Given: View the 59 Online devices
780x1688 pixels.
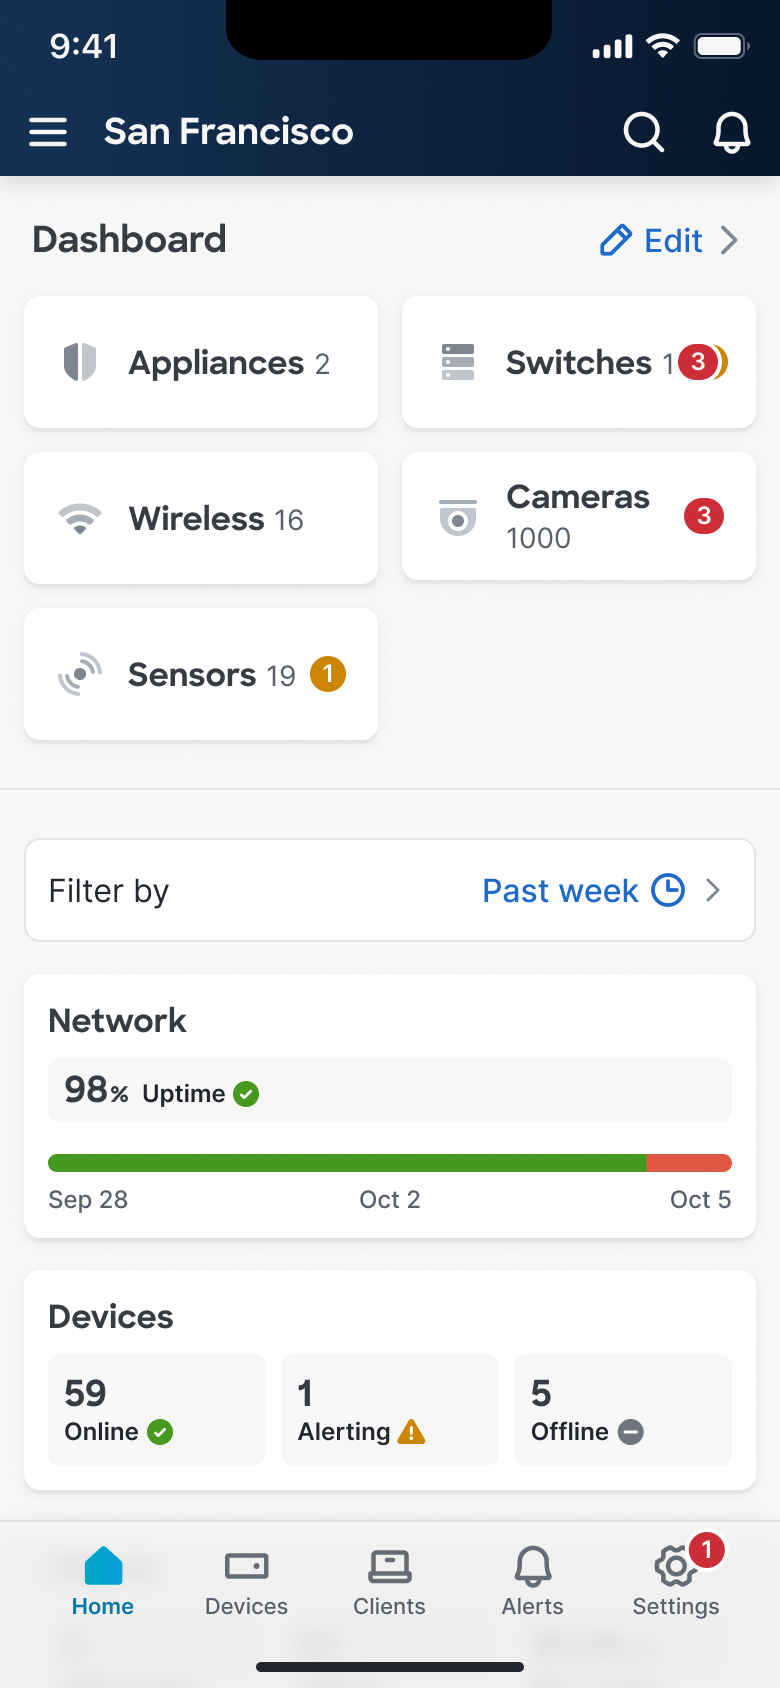Looking at the screenshot, I should click(x=157, y=1410).
